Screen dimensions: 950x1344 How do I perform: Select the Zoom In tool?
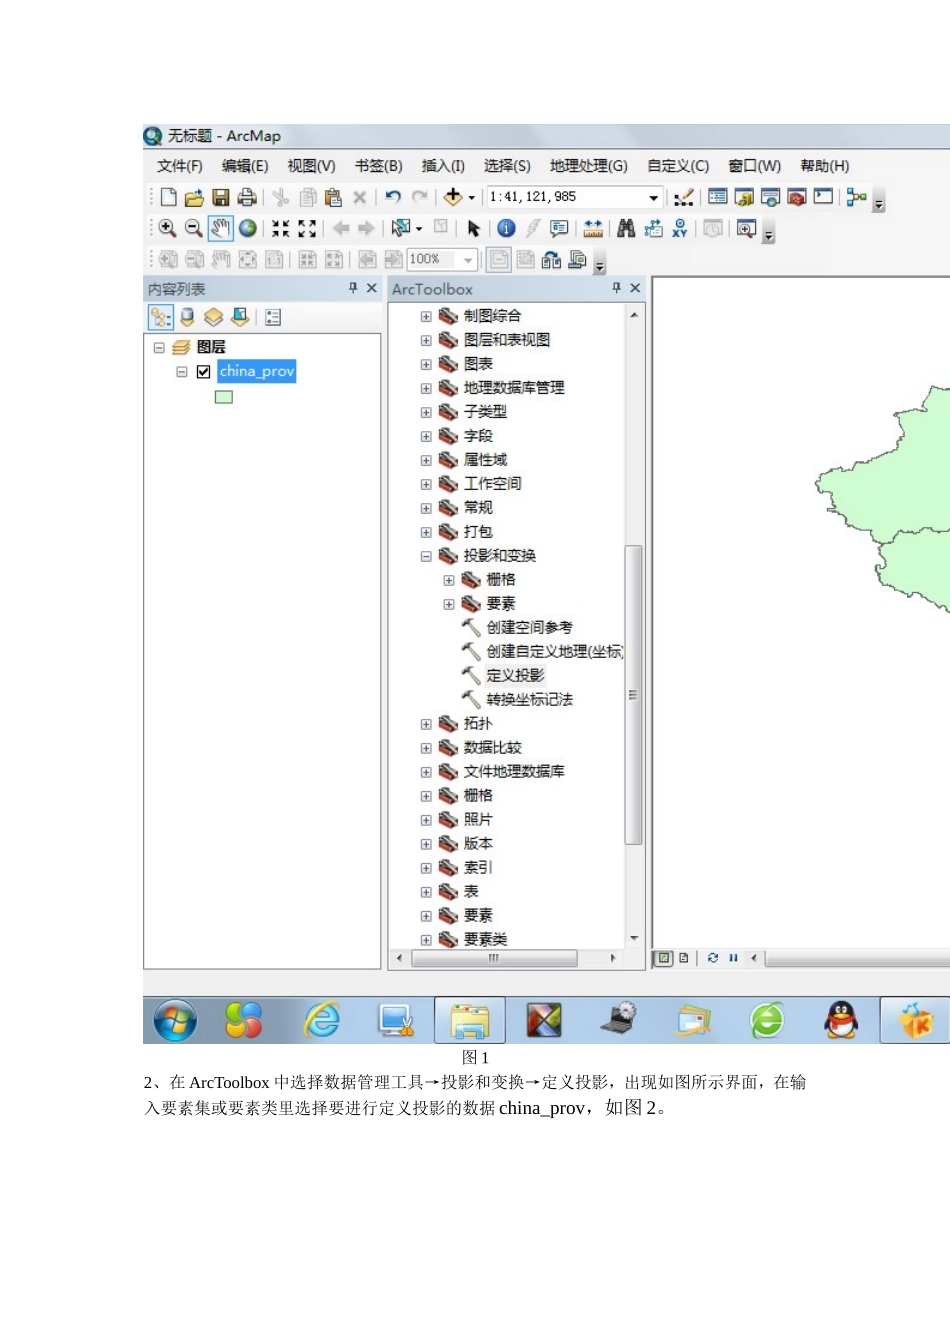tap(168, 228)
